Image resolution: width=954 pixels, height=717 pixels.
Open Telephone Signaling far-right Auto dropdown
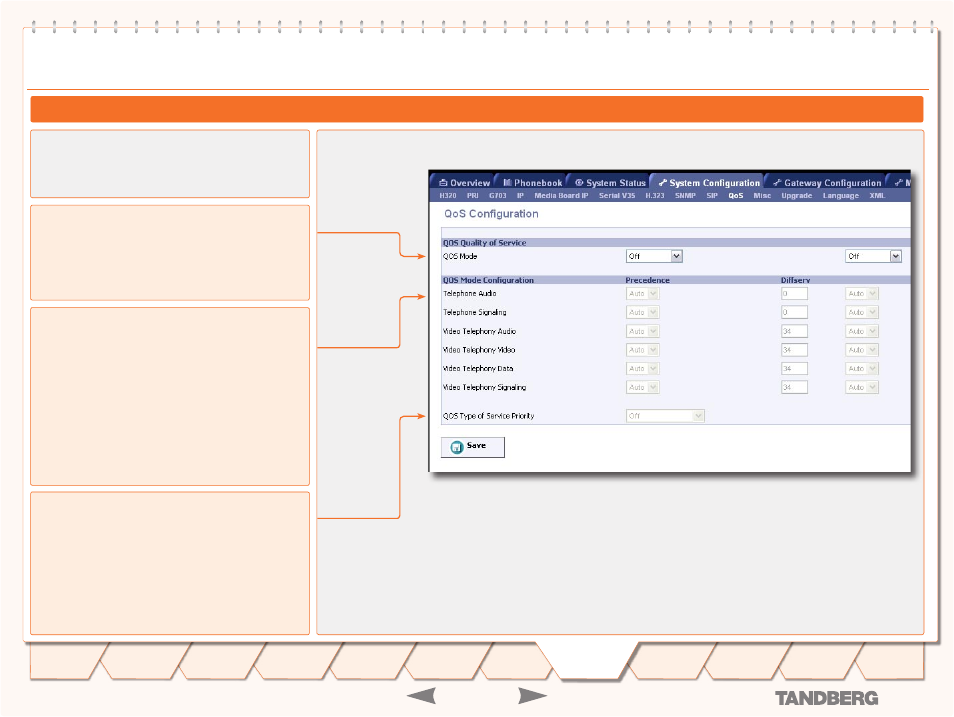[862, 312]
